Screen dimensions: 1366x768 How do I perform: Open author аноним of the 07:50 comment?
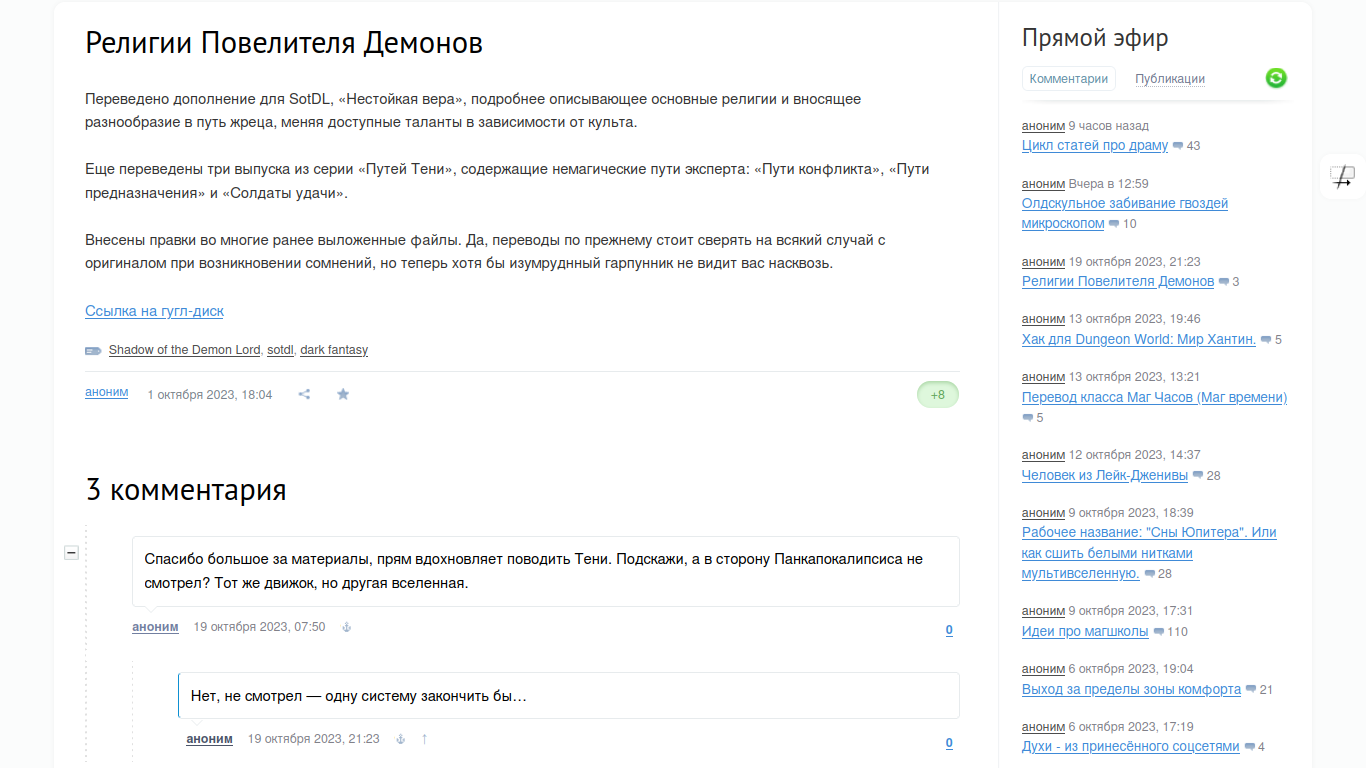pos(155,627)
